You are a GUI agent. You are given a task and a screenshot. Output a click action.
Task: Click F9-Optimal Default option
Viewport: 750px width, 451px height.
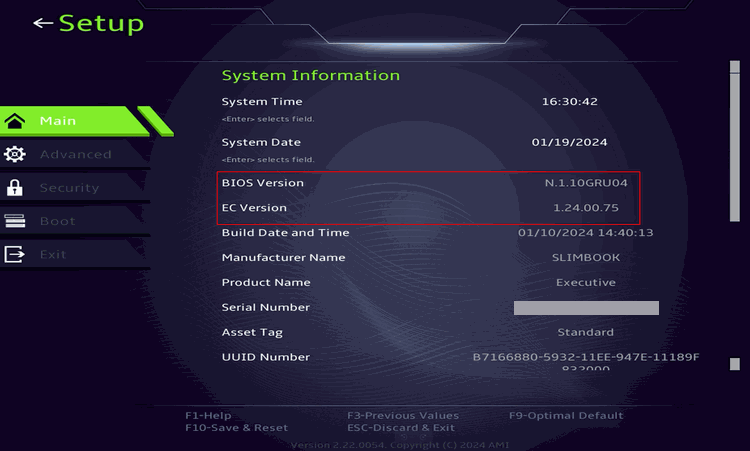[565, 415]
